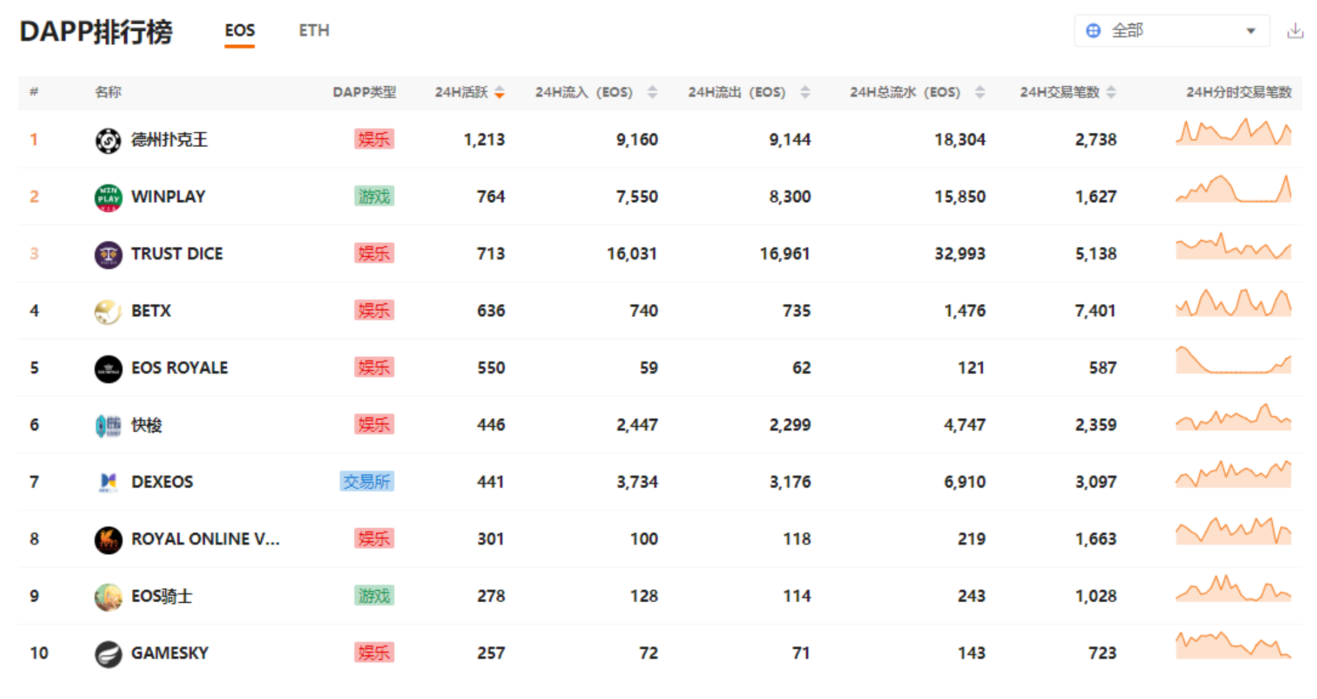1317x699 pixels.
Task: Open the GAMESKY name link
Action: pyautogui.click(x=170, y=653)
